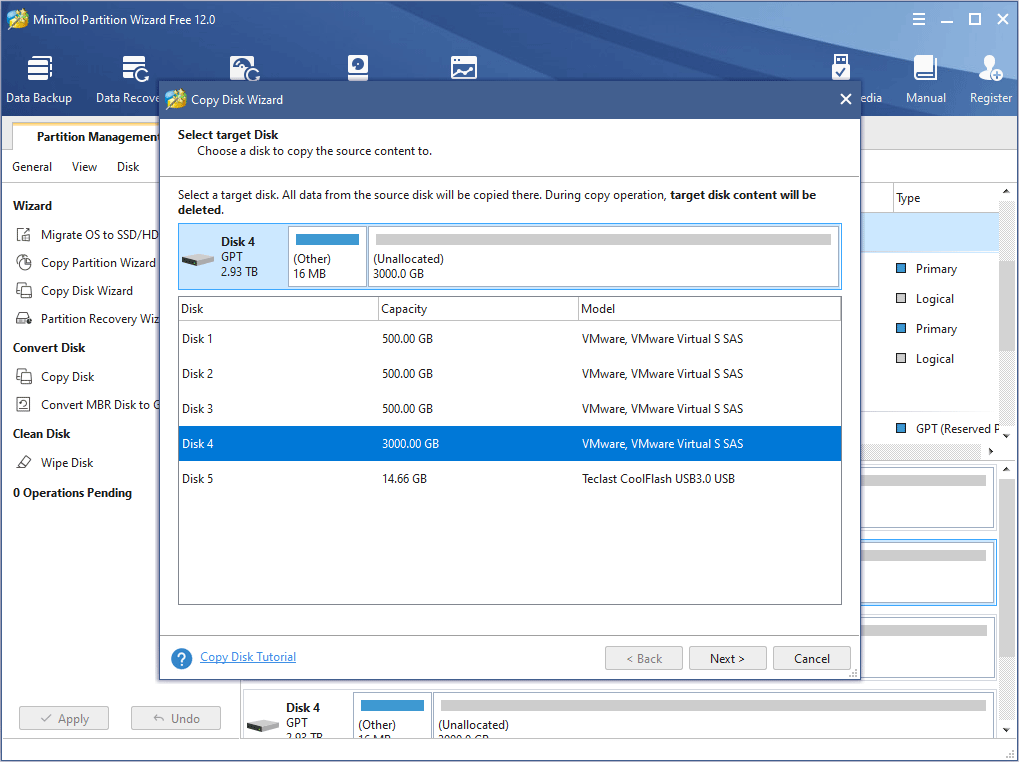Click the Register user icon
Screen dimensions: 1019x762
pos(990,68)
